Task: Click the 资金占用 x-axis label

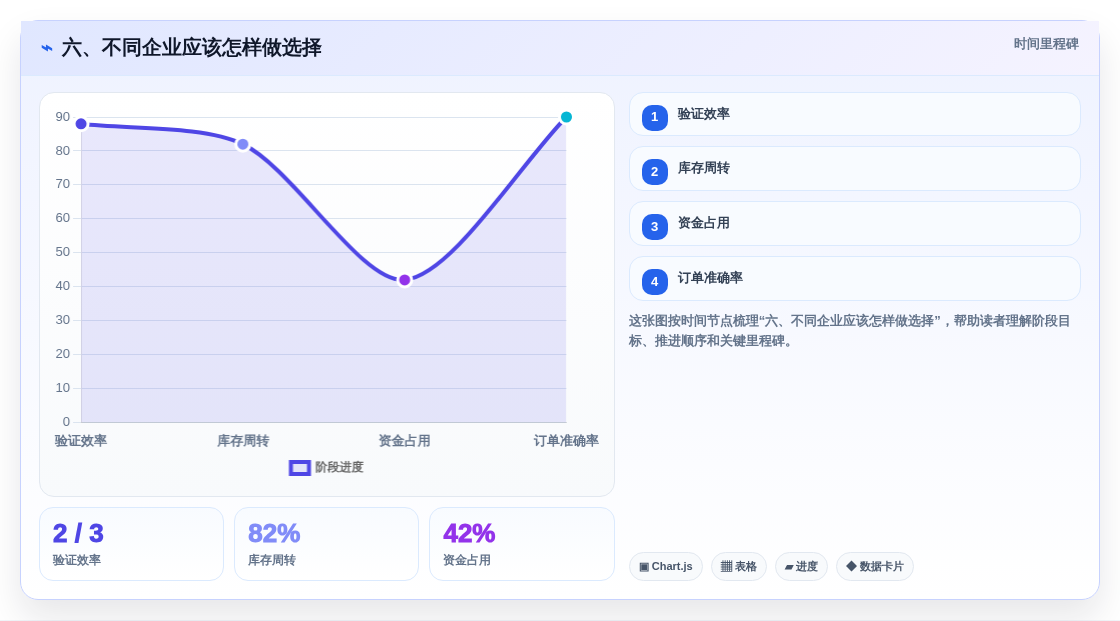Action: coord(404,441)
